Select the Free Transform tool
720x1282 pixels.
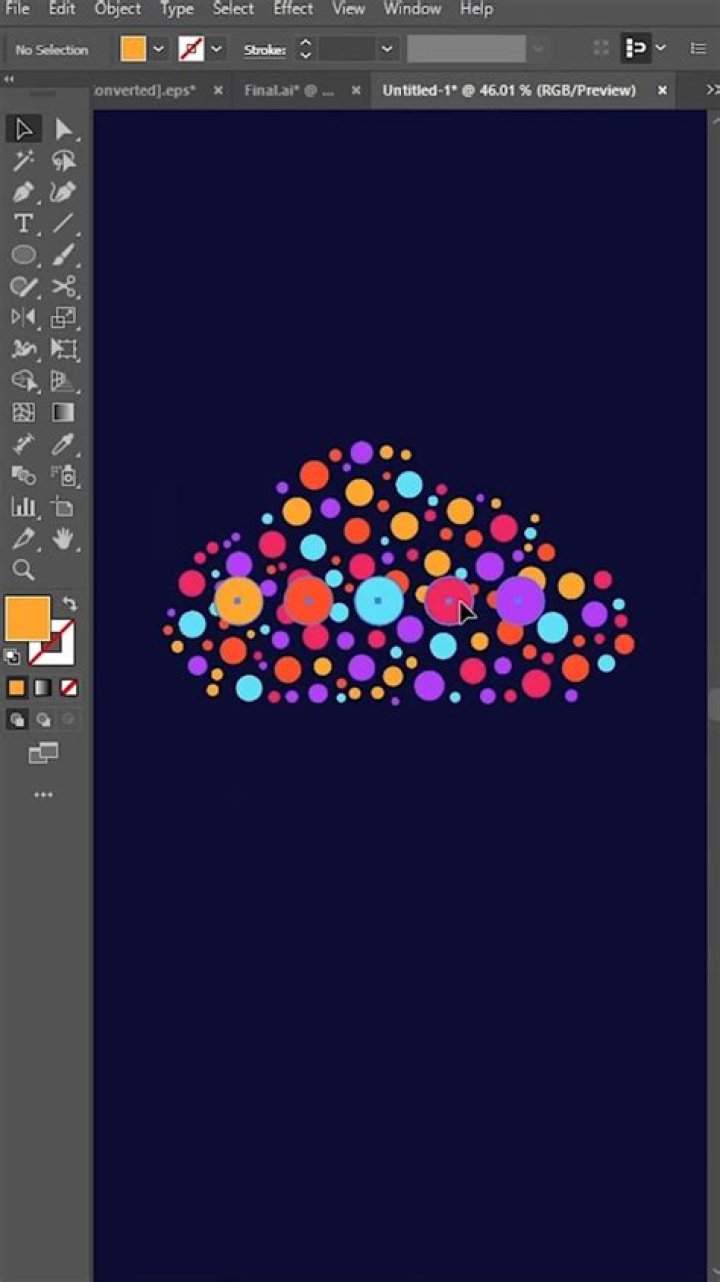tap(64, 350)
